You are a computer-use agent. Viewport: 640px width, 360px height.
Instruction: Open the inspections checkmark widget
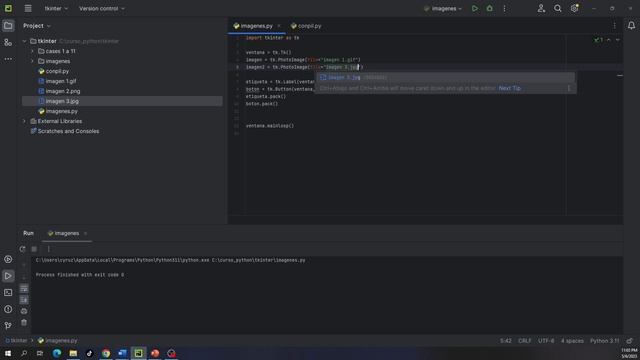pyautogui.click(x=598, y=40)
